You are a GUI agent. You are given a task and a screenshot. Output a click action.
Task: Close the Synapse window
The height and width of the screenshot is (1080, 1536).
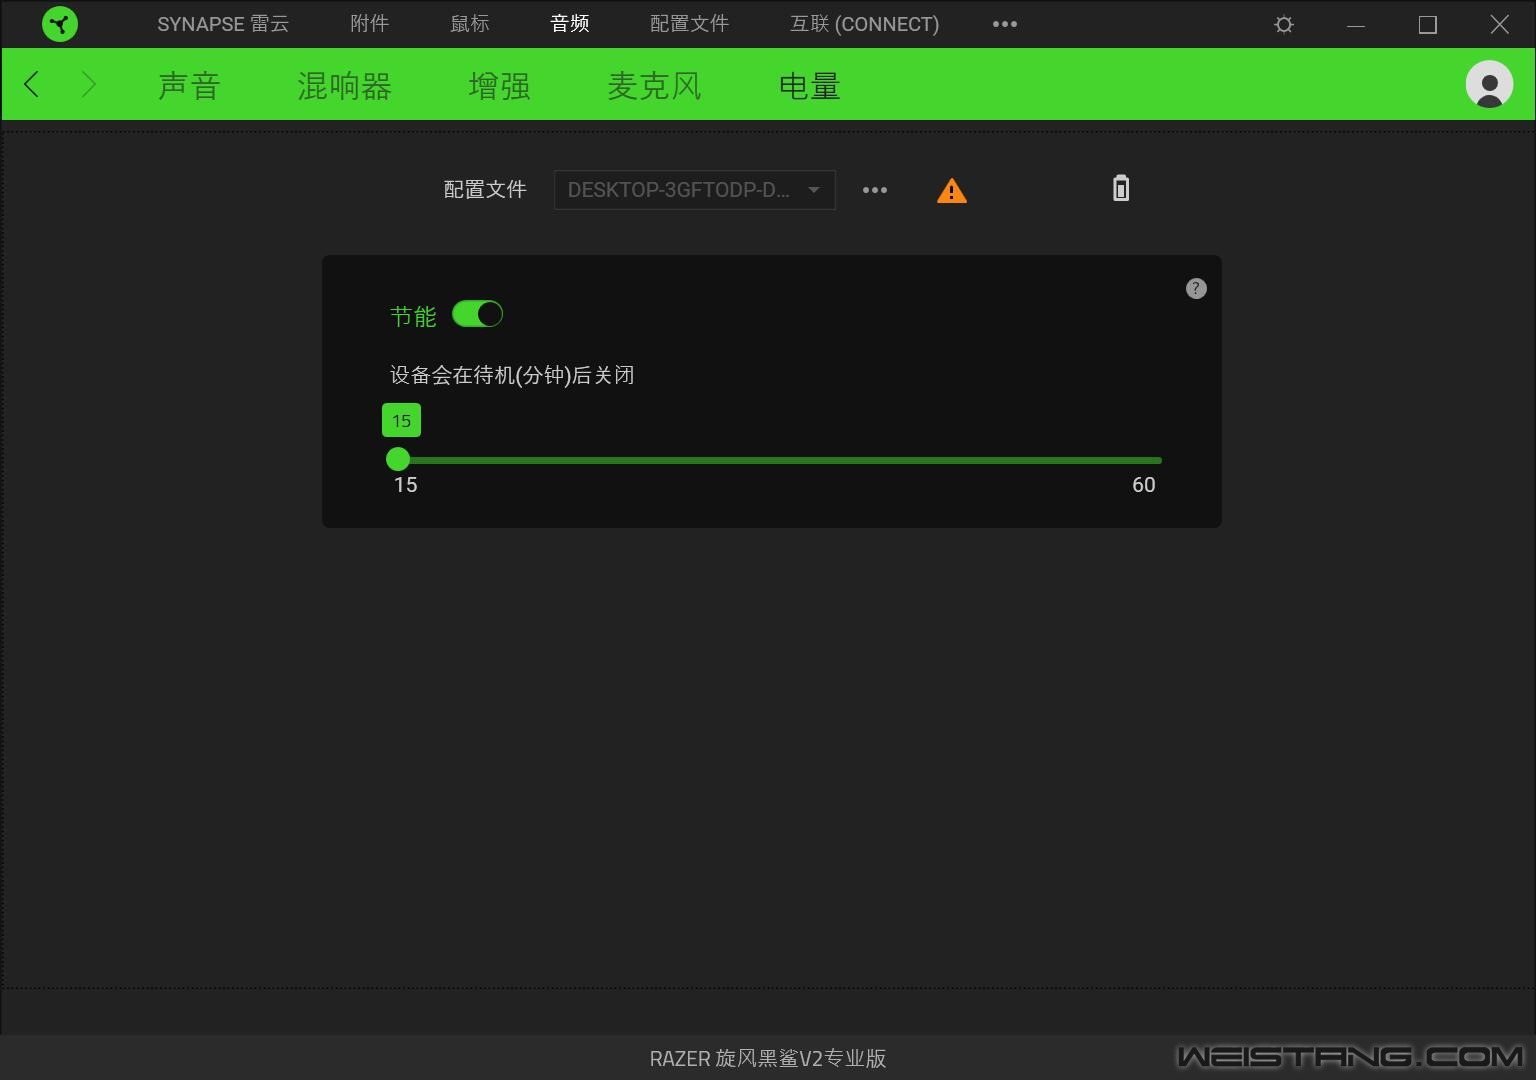[1499, 25]
